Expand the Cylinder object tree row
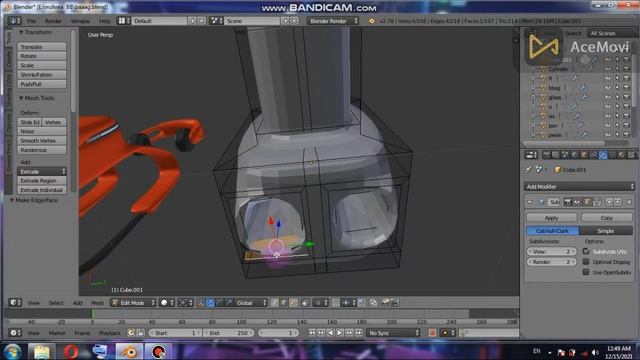 533,69
